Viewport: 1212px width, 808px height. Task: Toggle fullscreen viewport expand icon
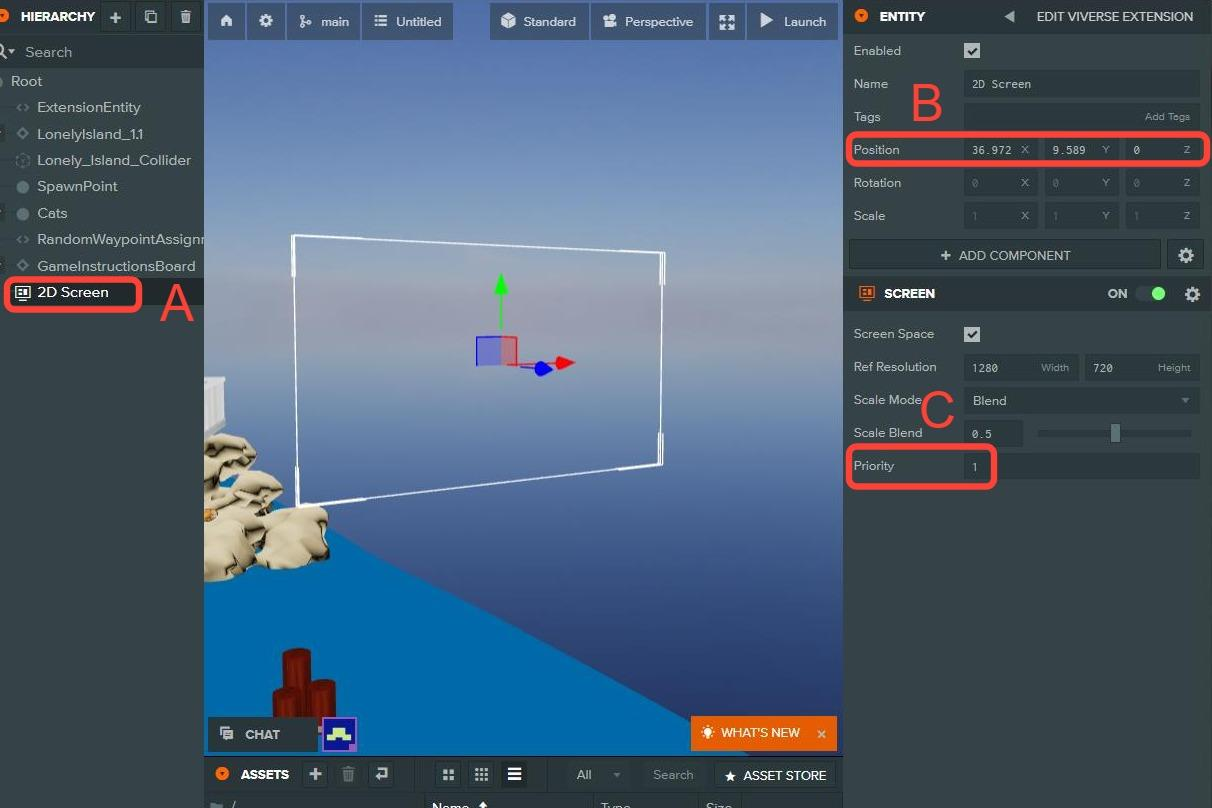point(727,21)
